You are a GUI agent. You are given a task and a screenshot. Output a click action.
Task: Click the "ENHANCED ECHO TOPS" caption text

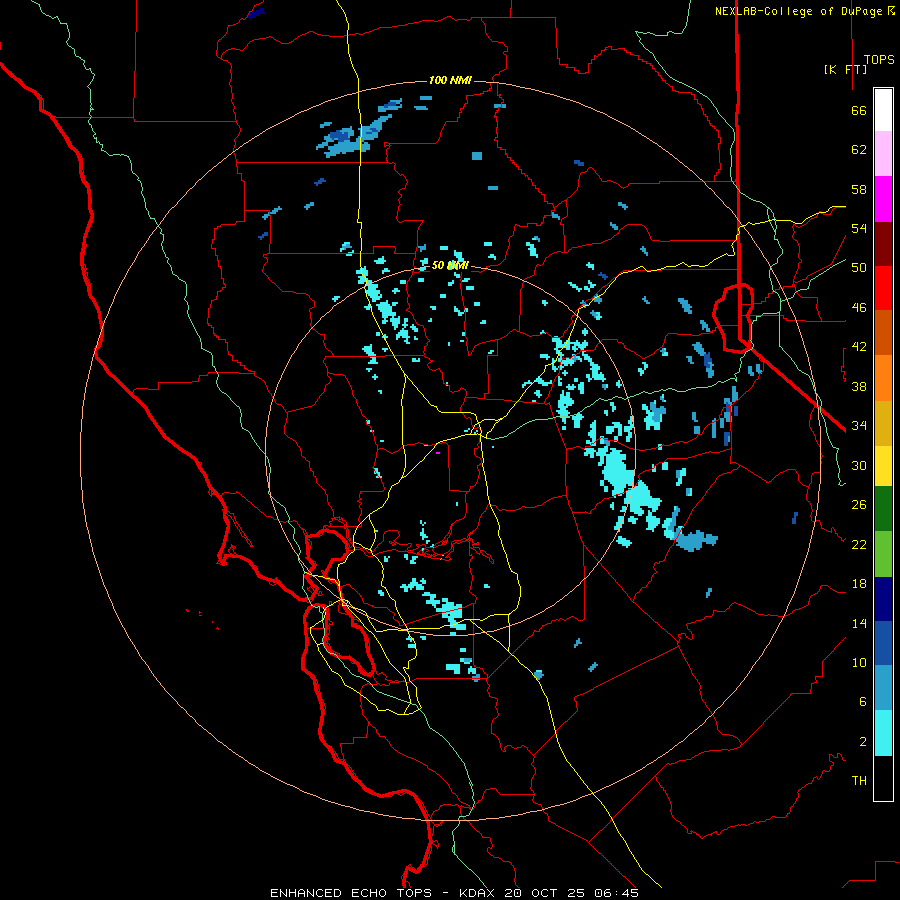point(351,893)
